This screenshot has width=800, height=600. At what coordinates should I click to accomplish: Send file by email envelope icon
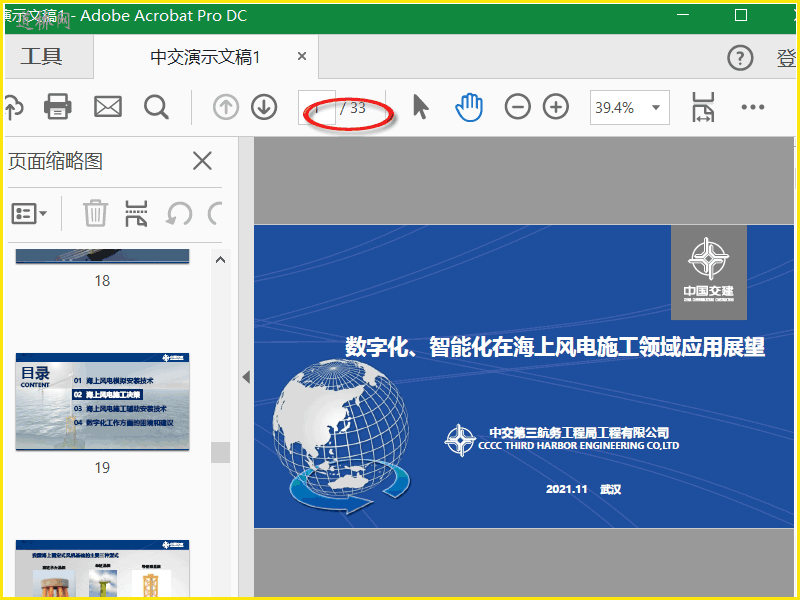point(108,107)
